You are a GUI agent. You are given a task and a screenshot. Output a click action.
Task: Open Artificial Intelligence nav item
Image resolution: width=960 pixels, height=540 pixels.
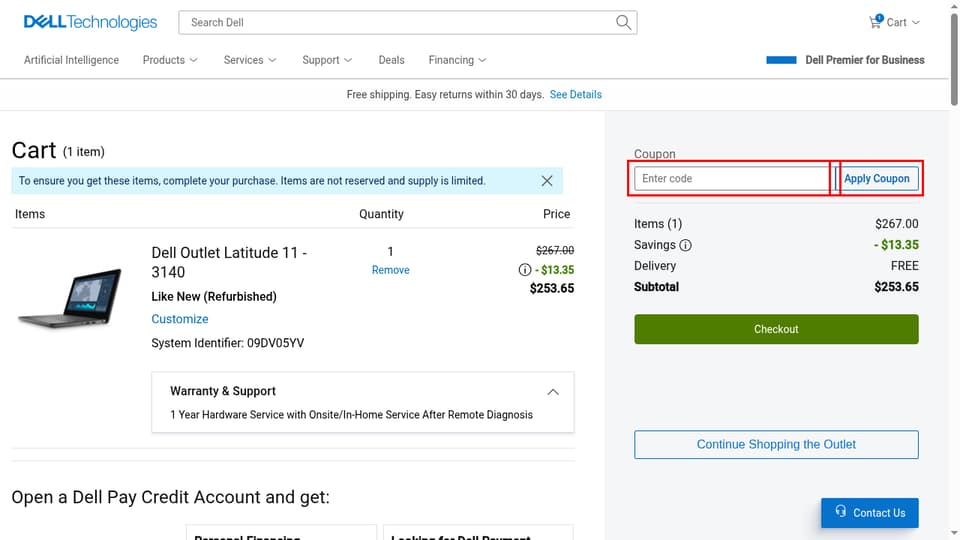pos(71,60)
